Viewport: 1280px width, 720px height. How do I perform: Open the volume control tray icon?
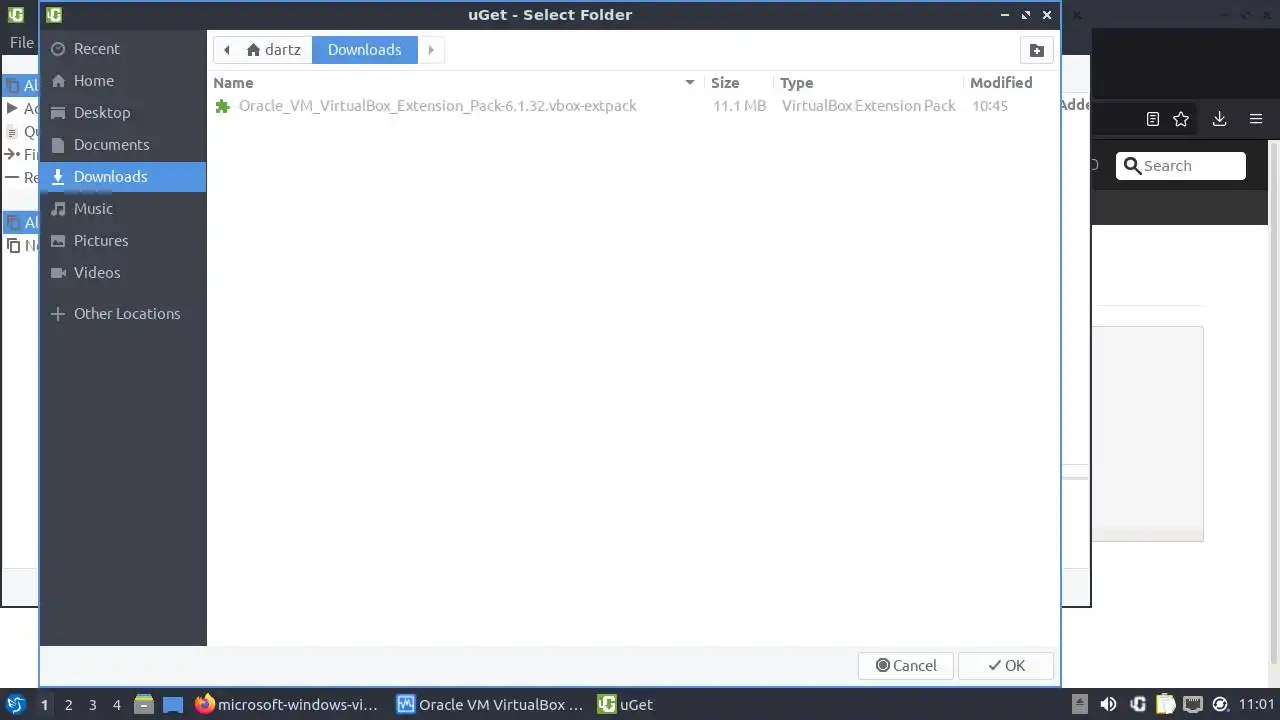(1108, 705)
